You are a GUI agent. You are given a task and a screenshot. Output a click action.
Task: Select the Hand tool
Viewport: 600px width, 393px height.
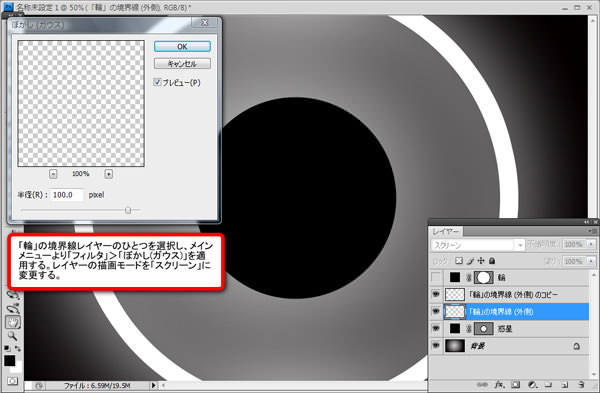coord(13,322)
